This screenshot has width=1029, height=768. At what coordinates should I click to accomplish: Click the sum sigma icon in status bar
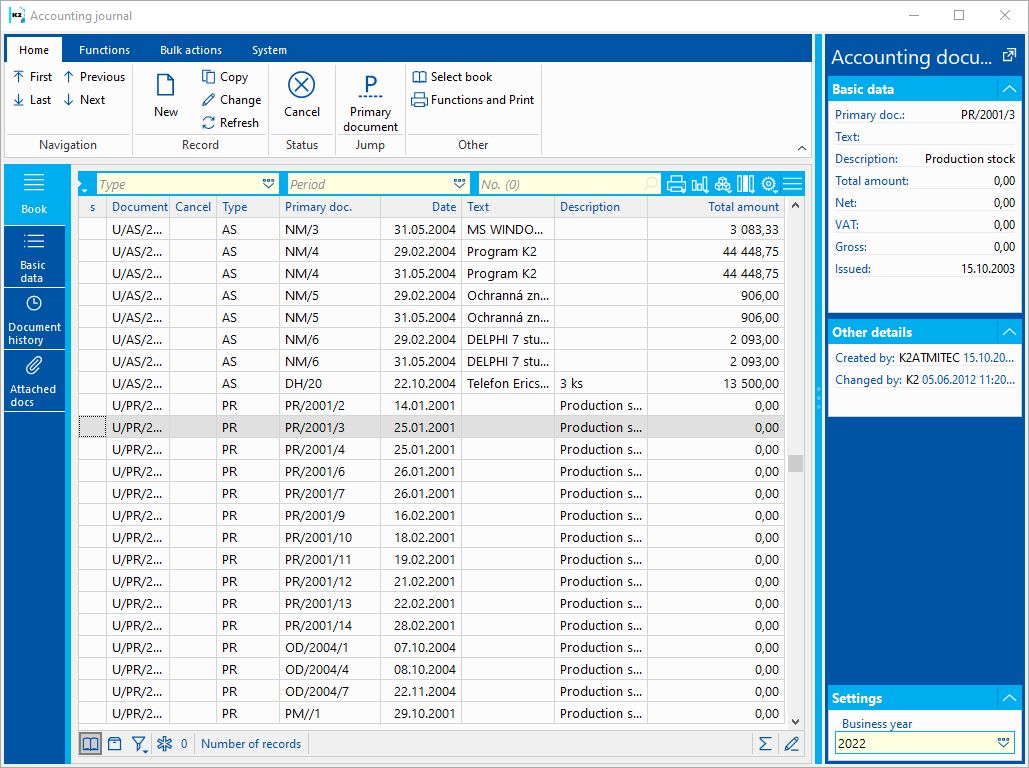(x=765, y=744)
